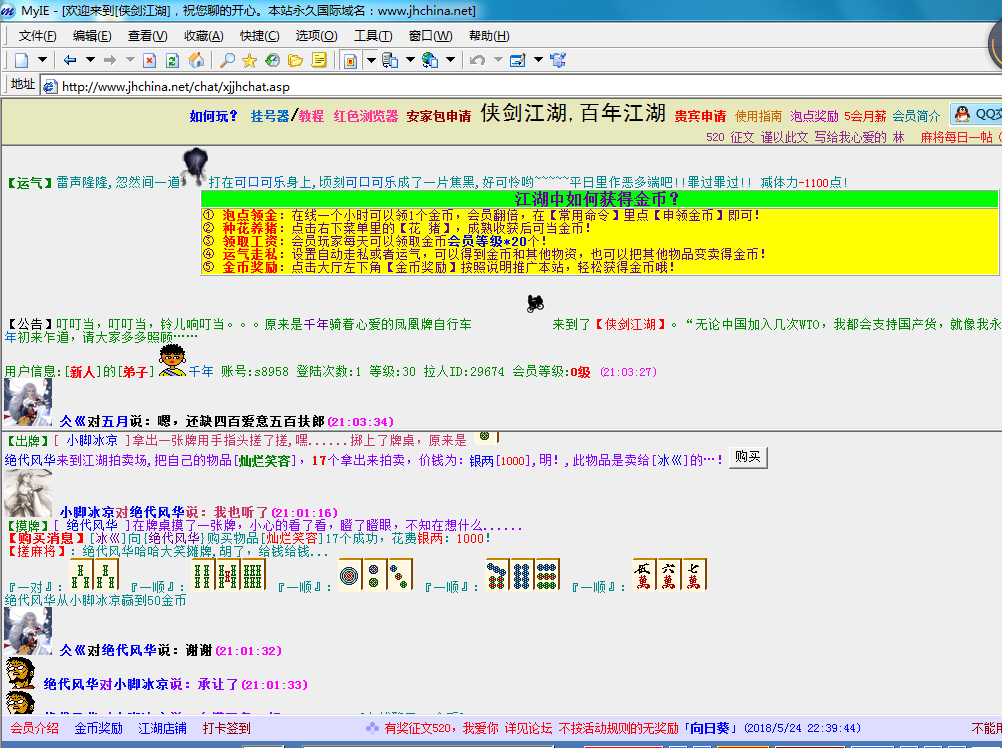Click the 千年 user avatar with glasses
Screen dimensions: 1002x748
click(x=173, y=360)
